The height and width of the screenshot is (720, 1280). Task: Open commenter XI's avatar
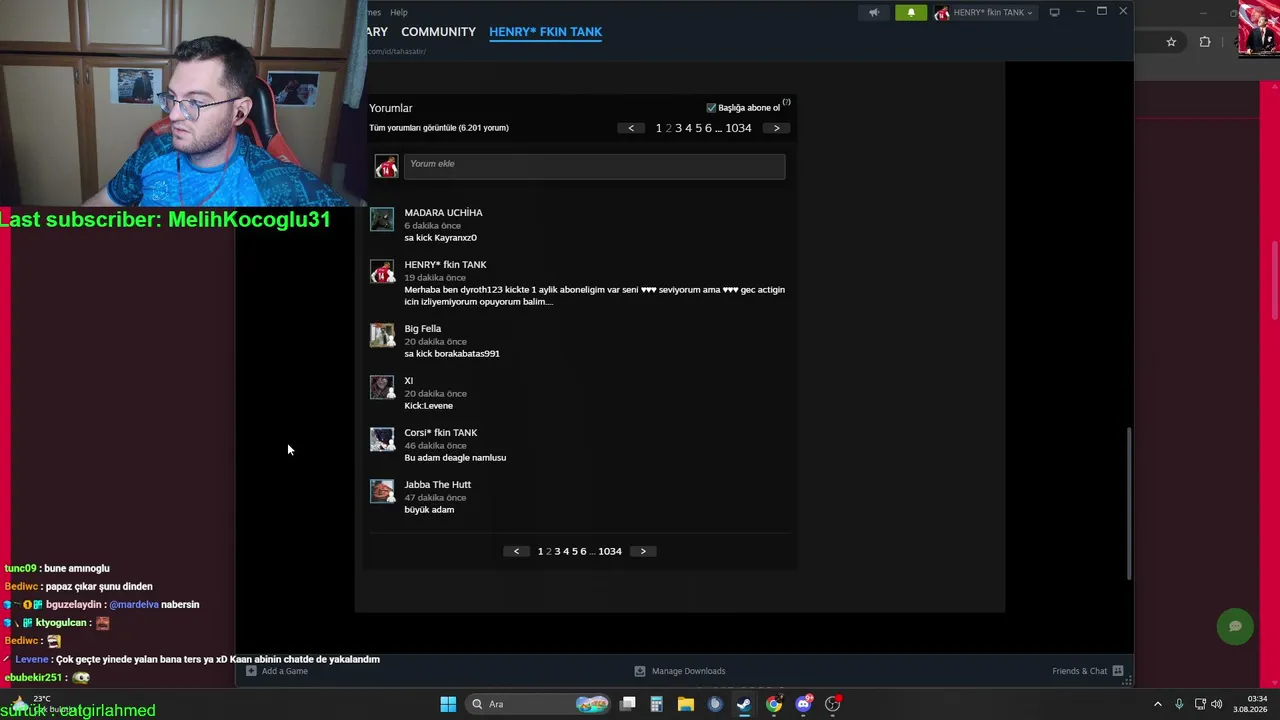(x=382, y=387)
